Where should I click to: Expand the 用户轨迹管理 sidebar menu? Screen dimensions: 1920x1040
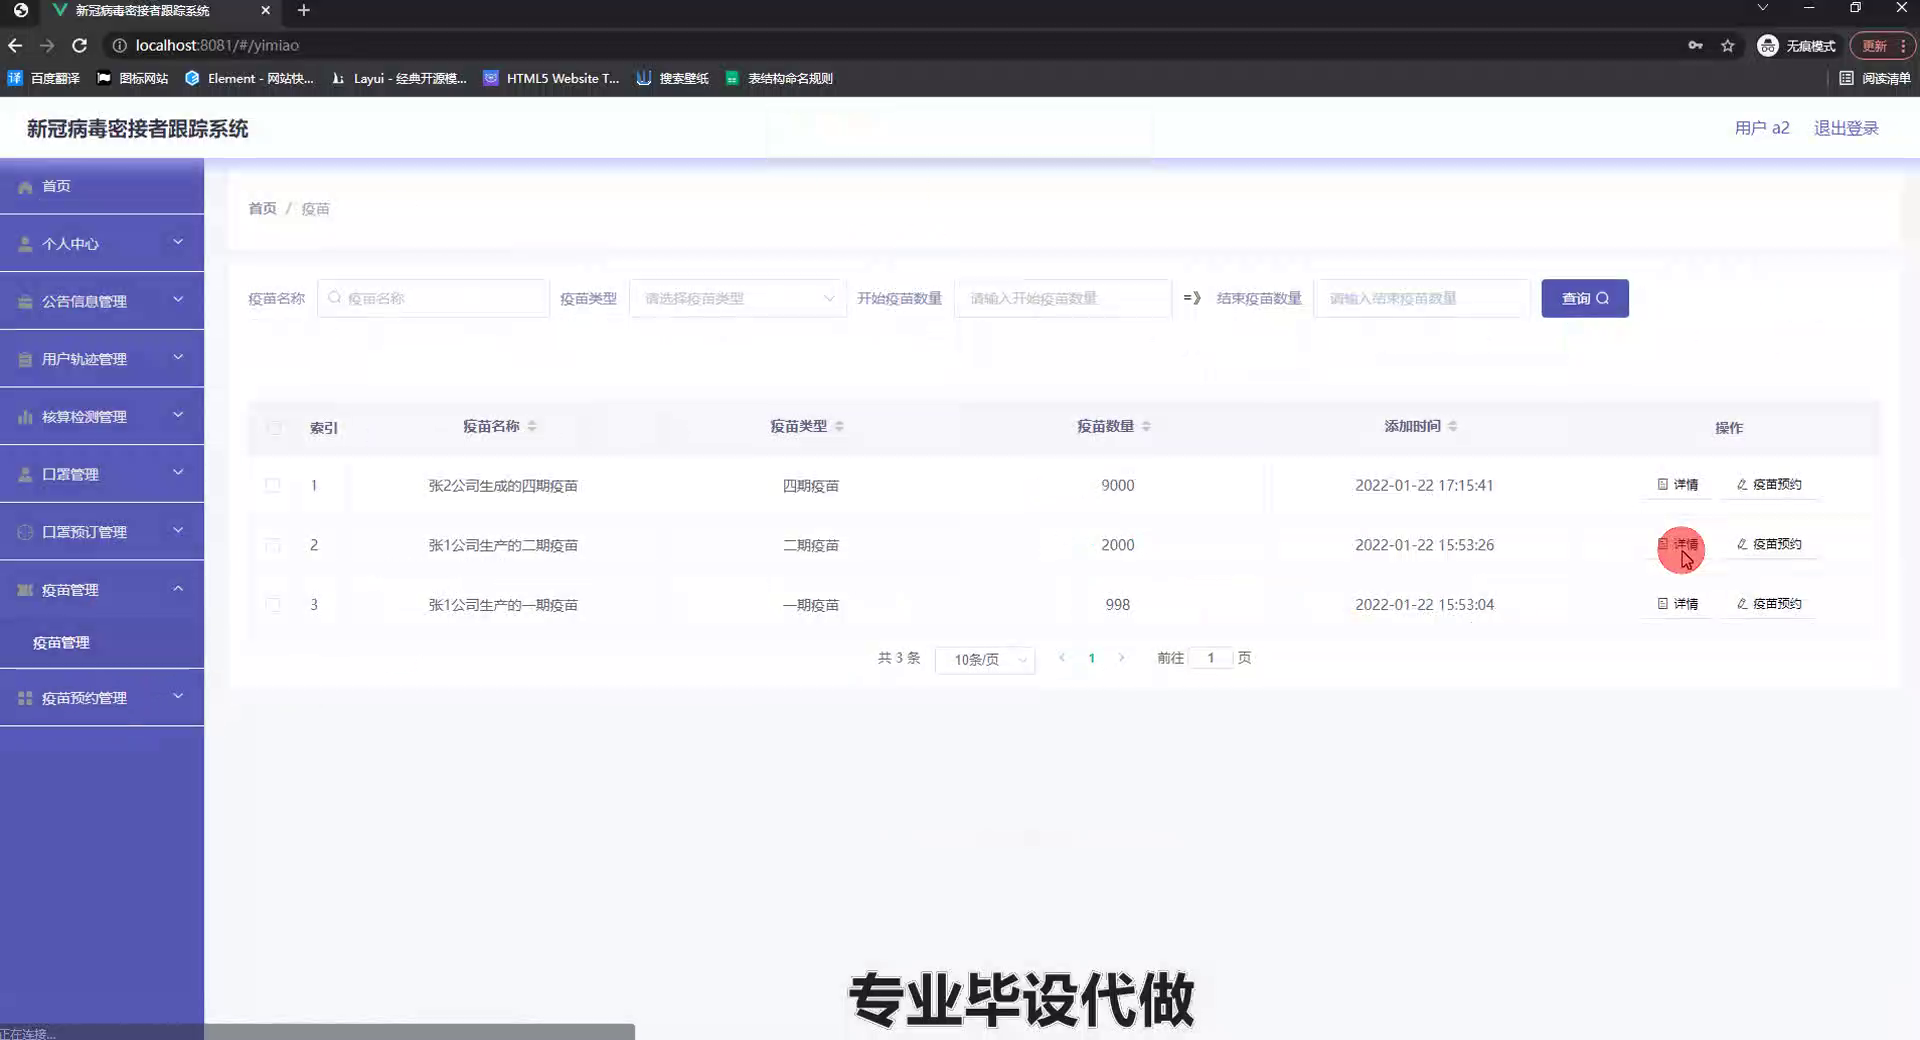click(x=101, y=359)
